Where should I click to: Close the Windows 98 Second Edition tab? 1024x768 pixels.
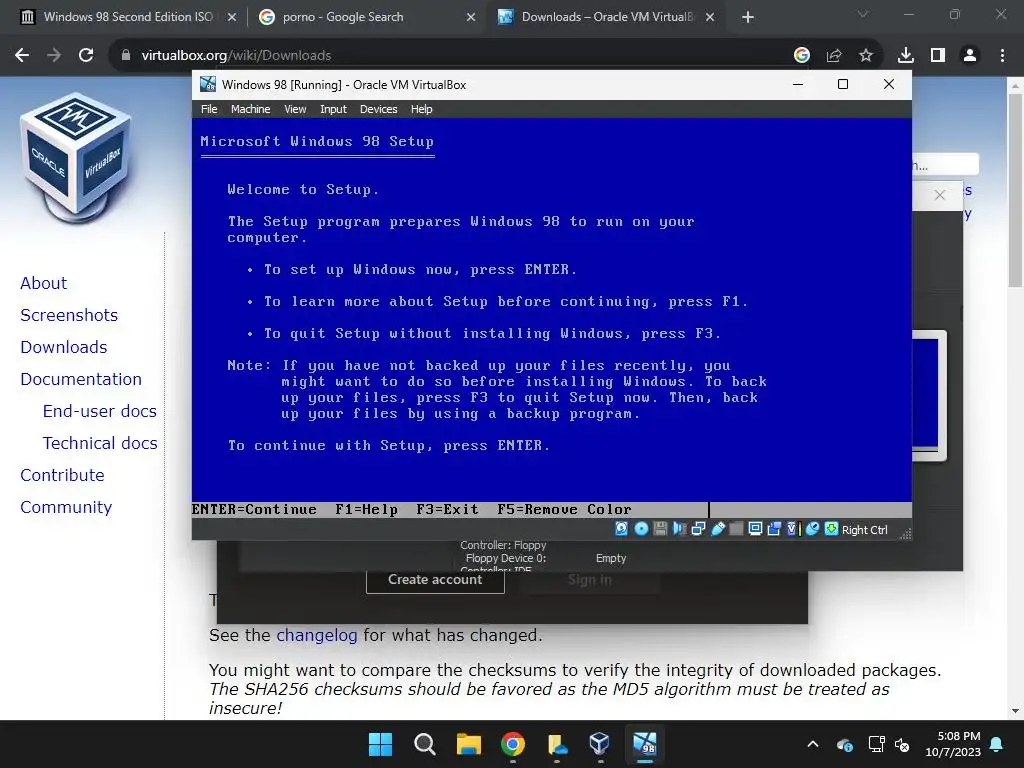[231, 17]
